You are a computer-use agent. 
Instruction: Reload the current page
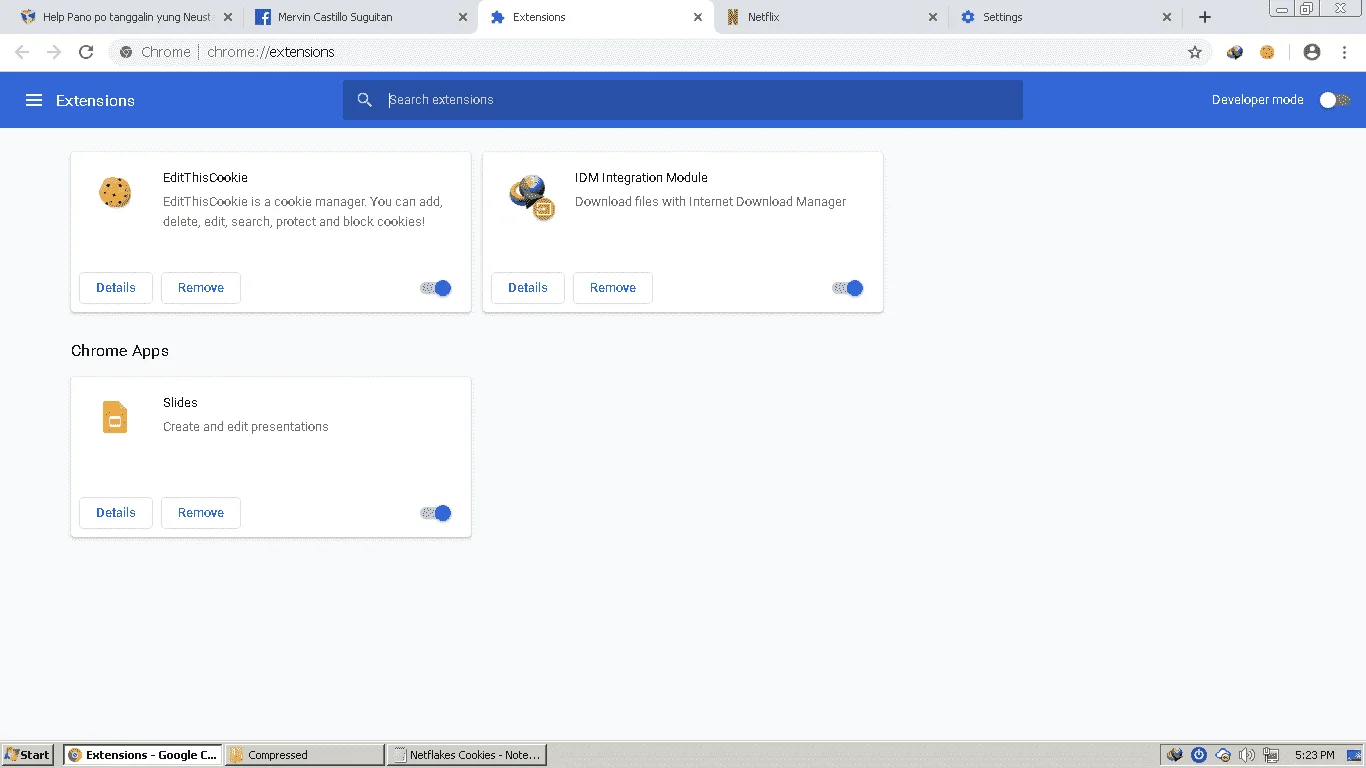(86, 52)
